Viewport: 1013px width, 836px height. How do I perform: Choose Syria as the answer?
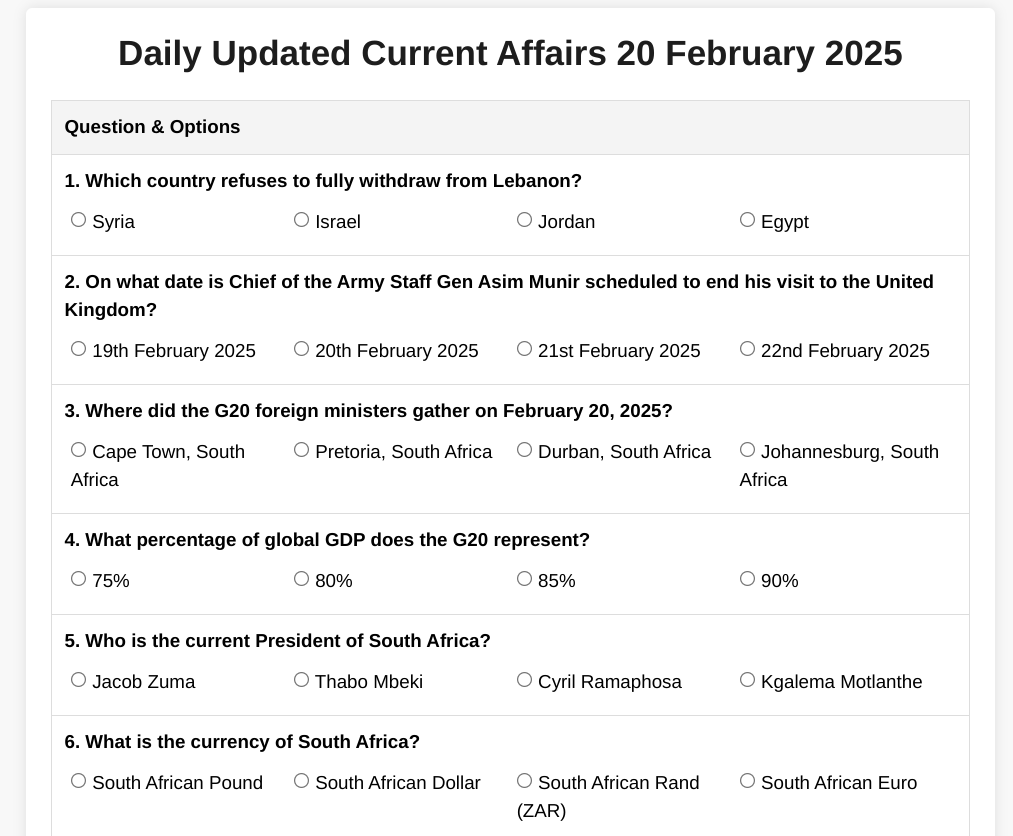tap(79, 220)
